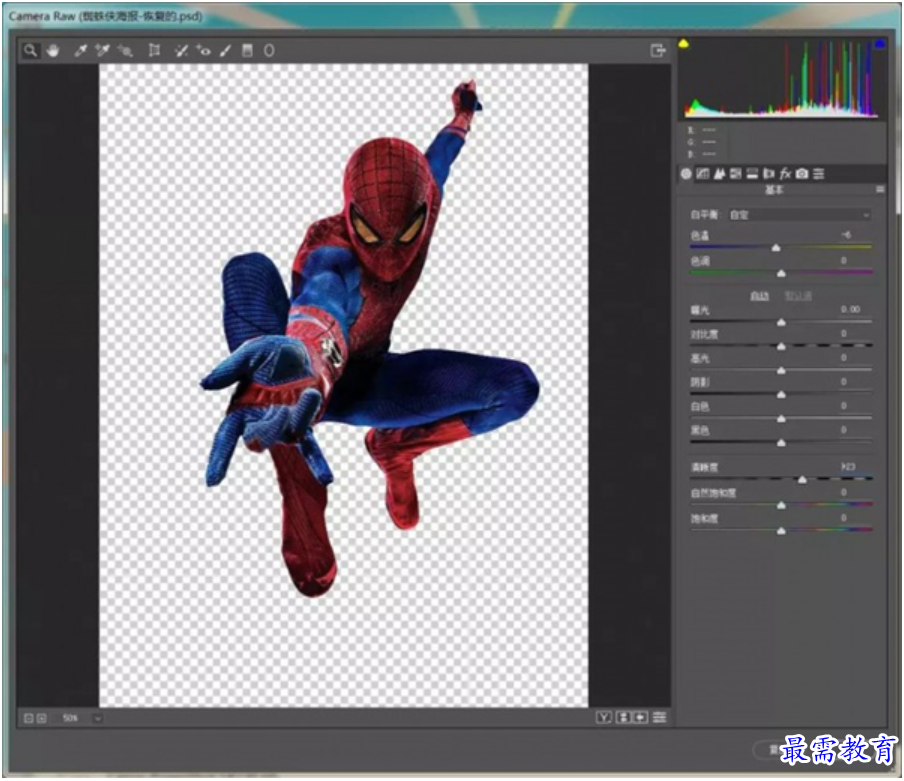Open the Presets panel tab icon
The height and width of the screenshot is (781, 904).
pyautogui.click(x=819, y=173)
